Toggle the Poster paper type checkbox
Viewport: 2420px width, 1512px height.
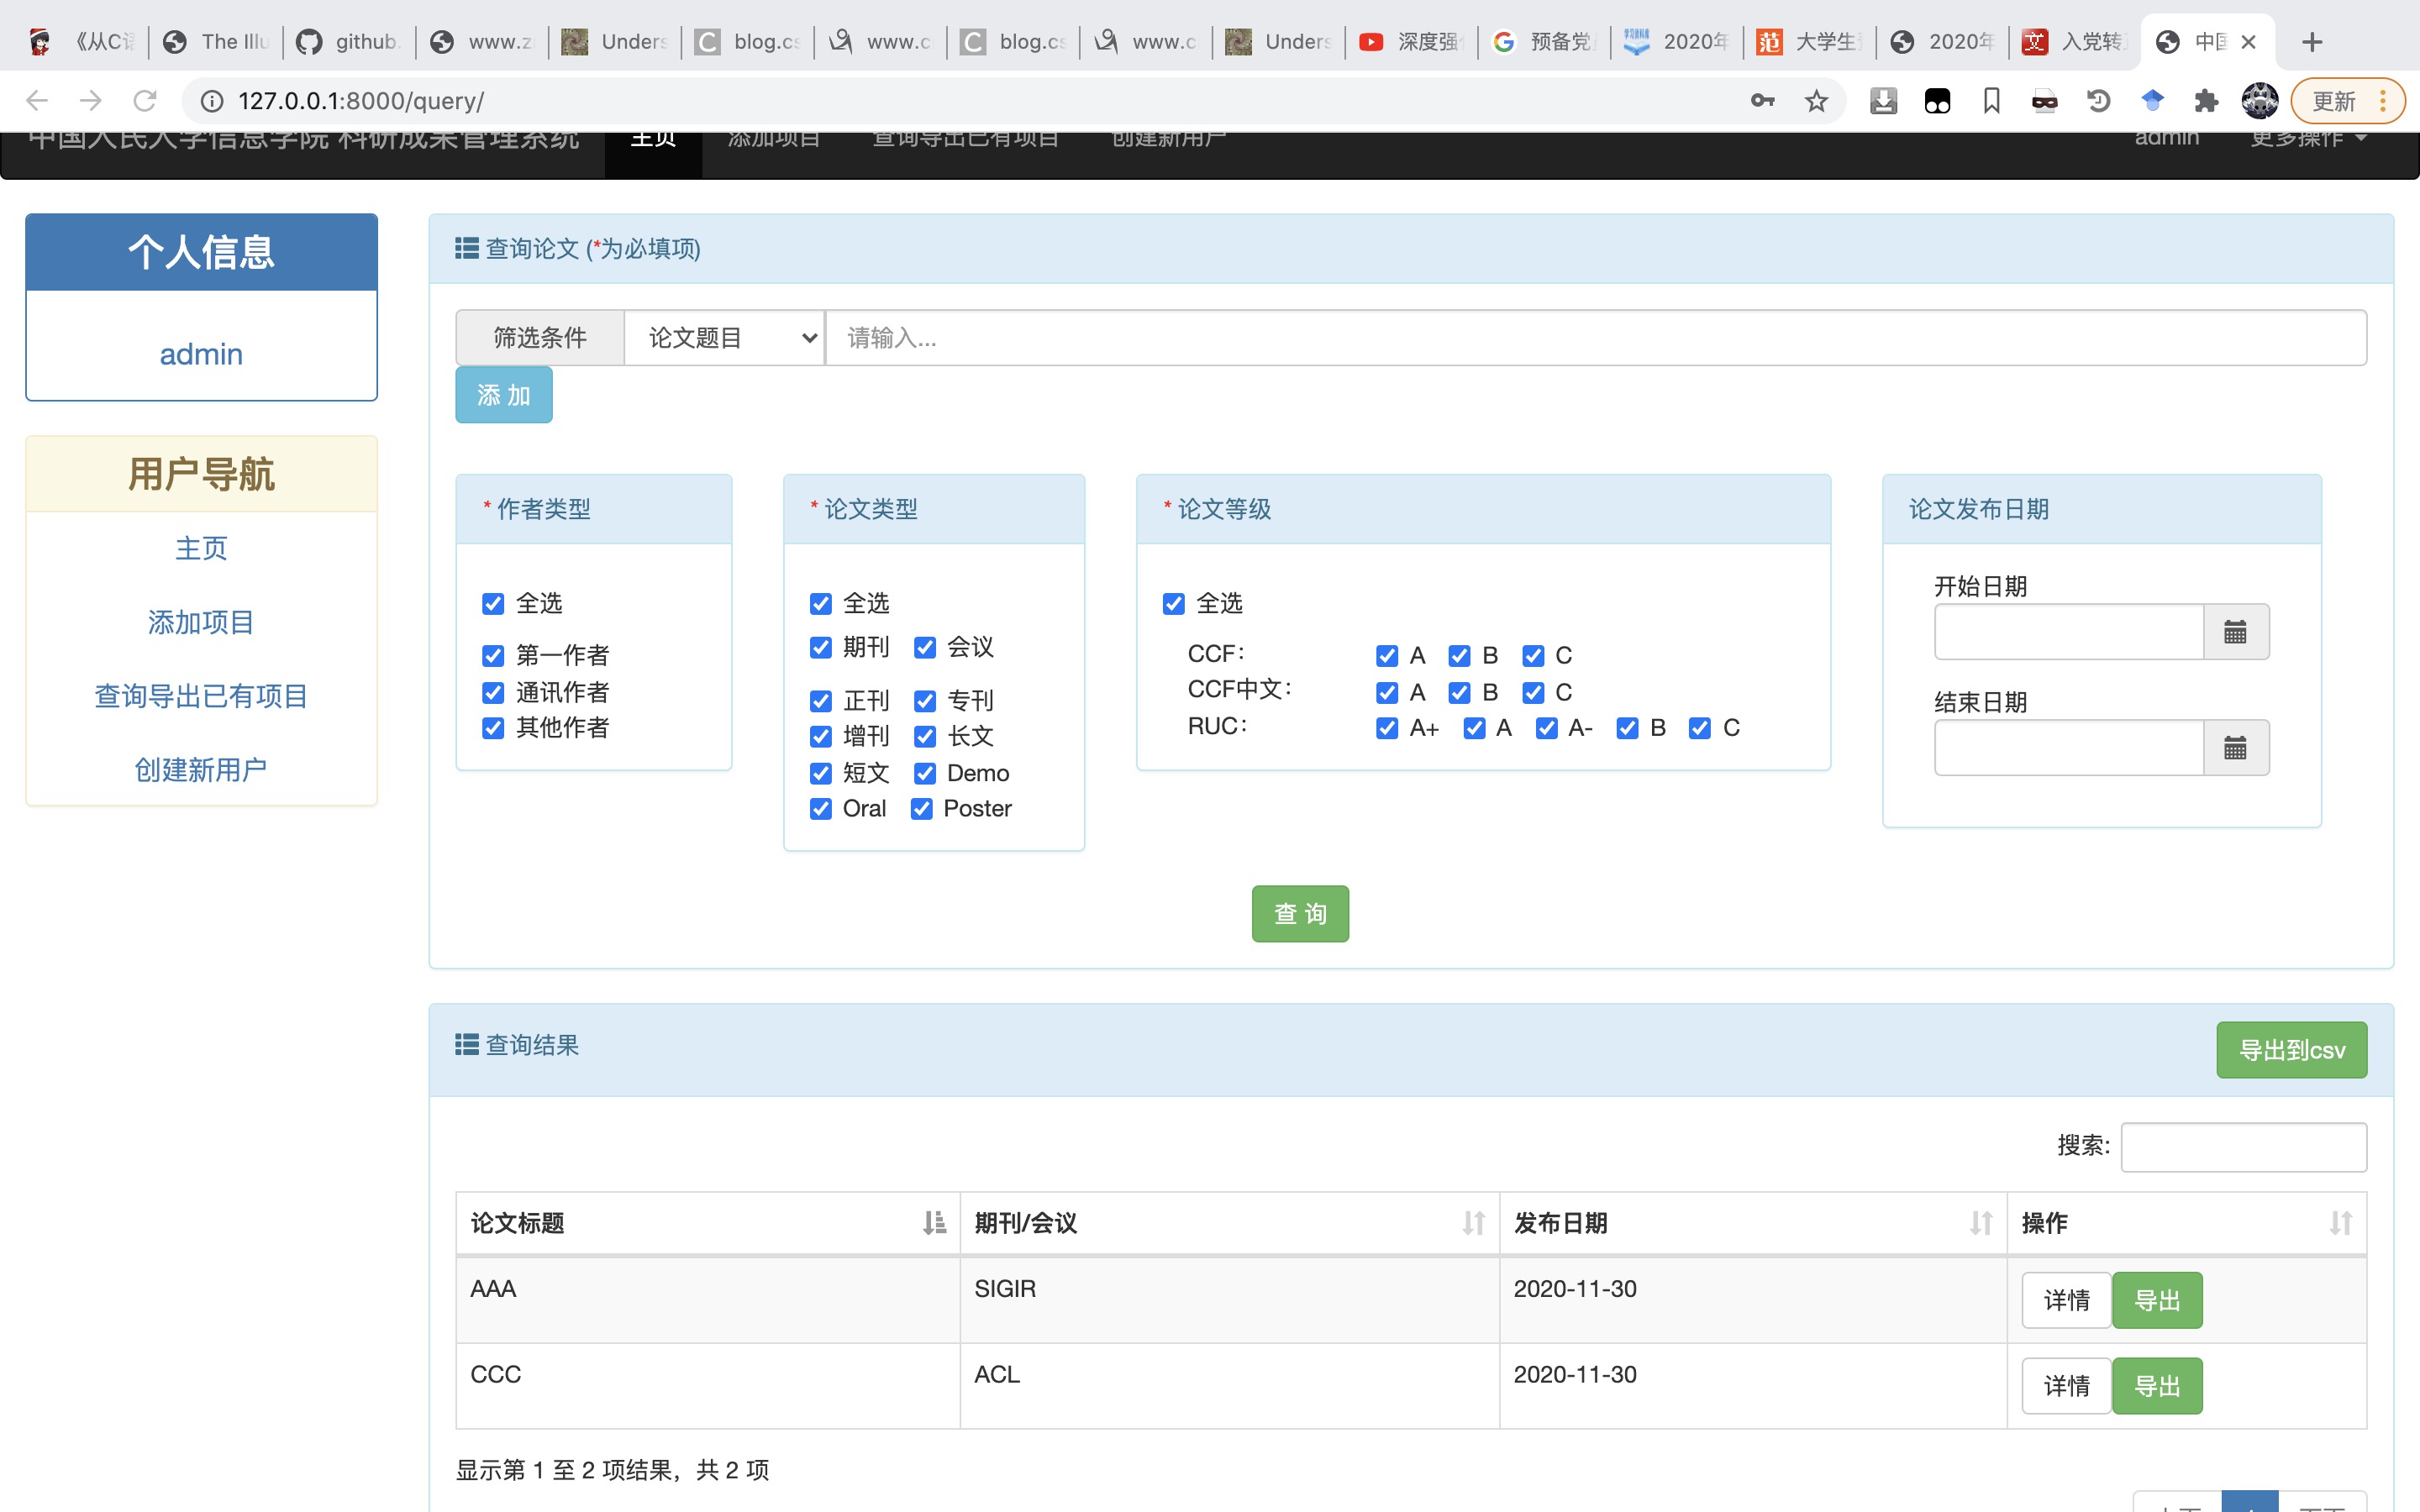tap(922, 809)
